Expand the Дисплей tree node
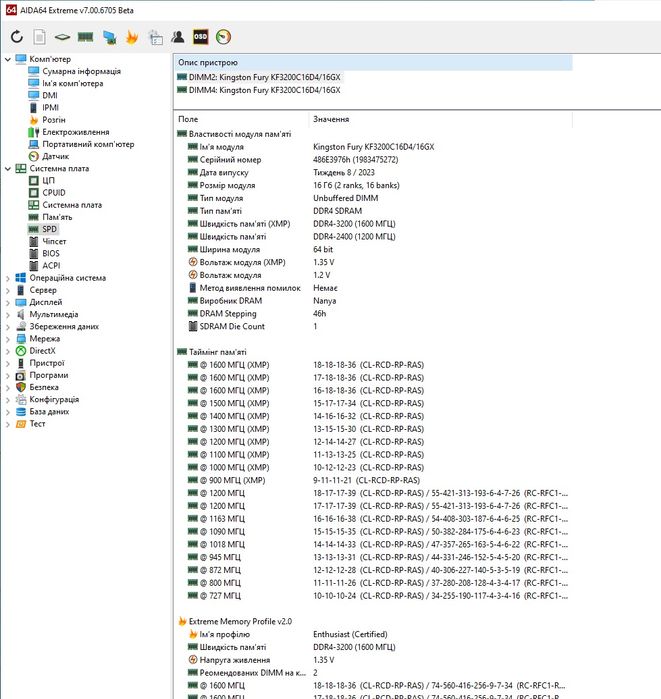The image size is (661, 699). [x=7, y=302]
